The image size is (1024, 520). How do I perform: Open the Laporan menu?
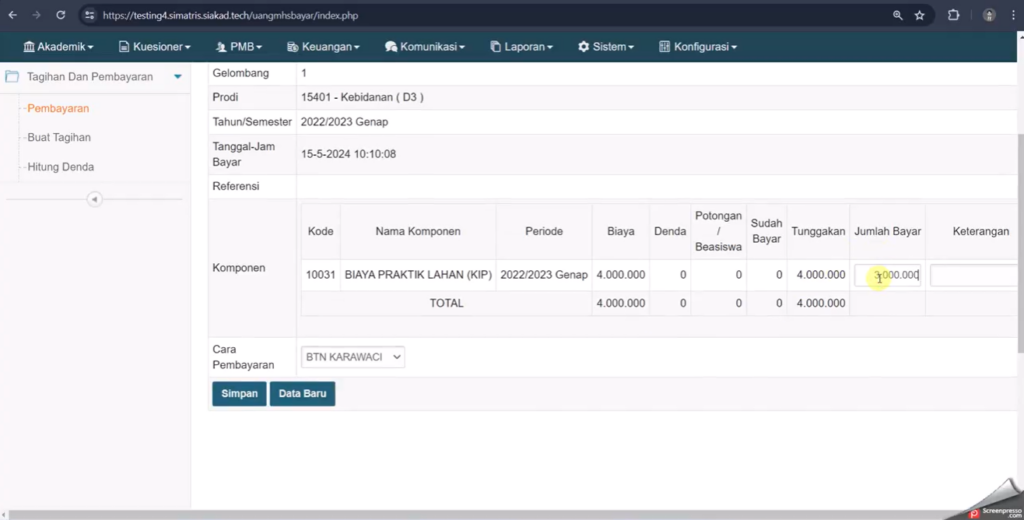[x=521, y=47]
